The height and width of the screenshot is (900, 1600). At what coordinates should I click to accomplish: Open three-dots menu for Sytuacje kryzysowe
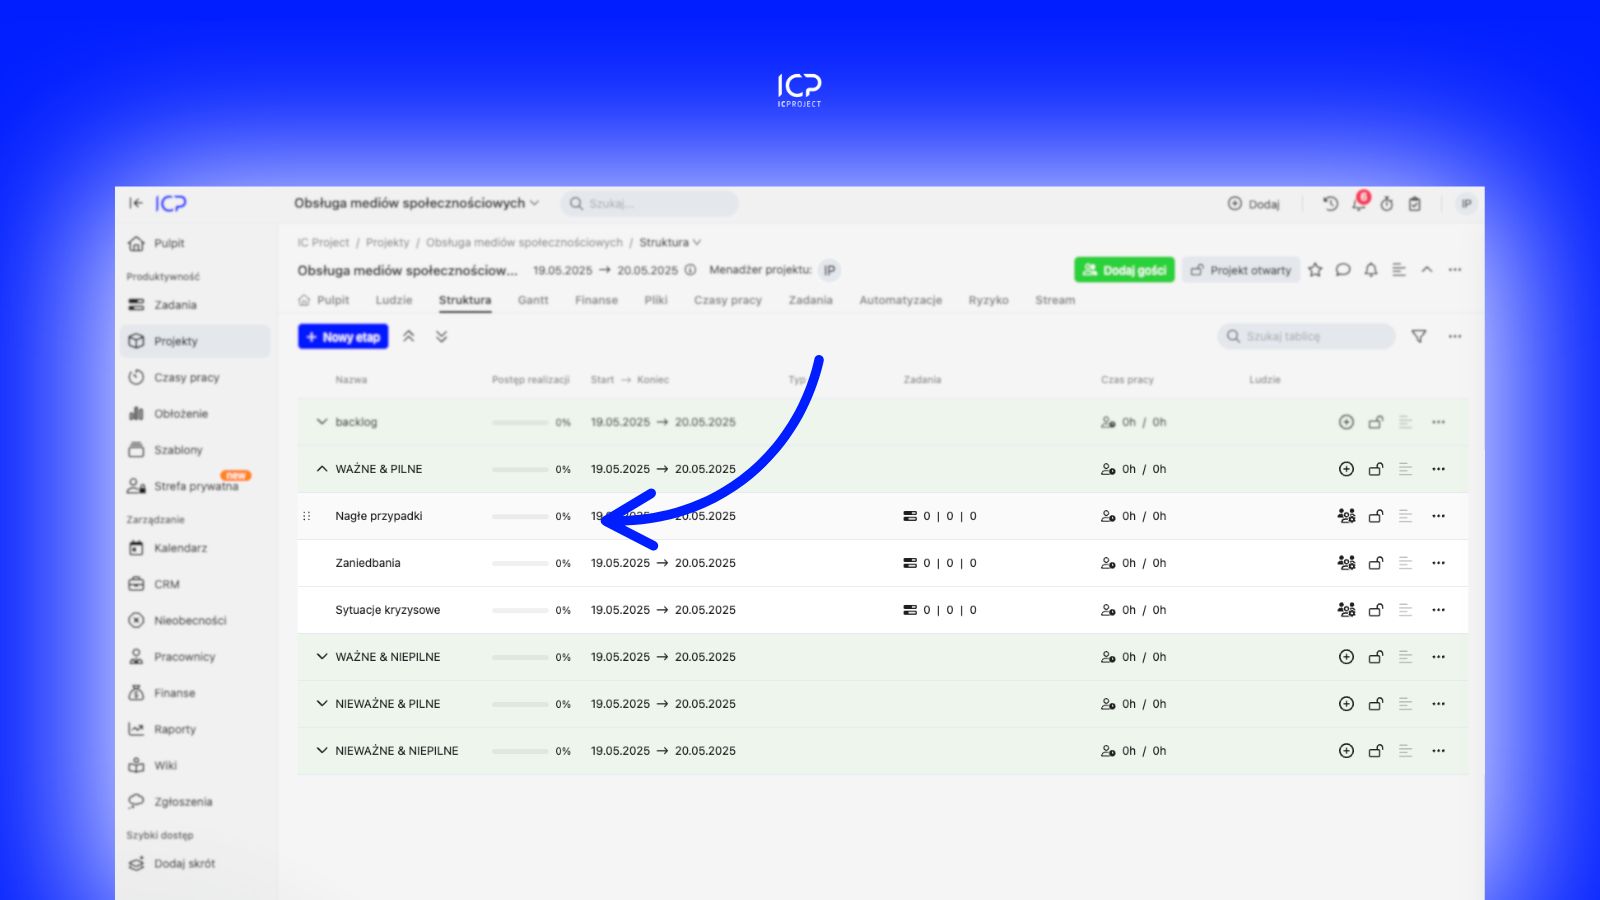(x=1438, y=610)
